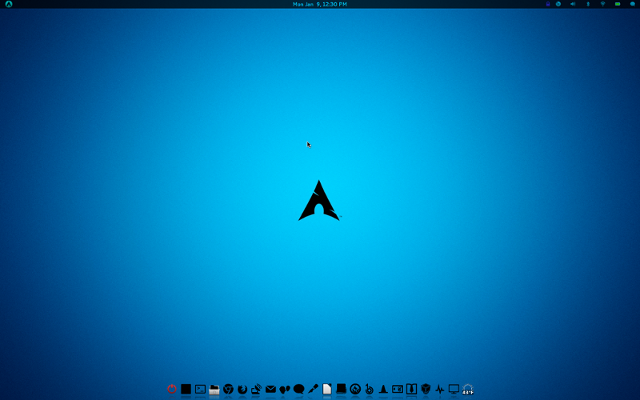Open the mail envelope application
Screen dimensions: 640x400
pyautogui.click(x=271, y=389)
